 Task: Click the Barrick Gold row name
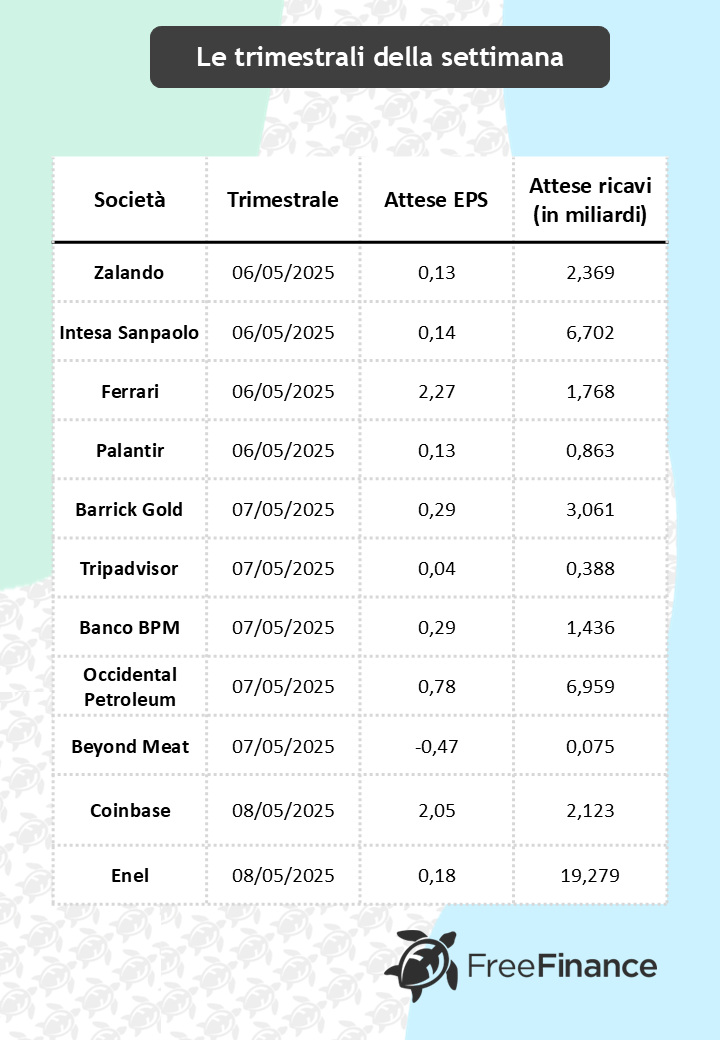coord(130,509)
